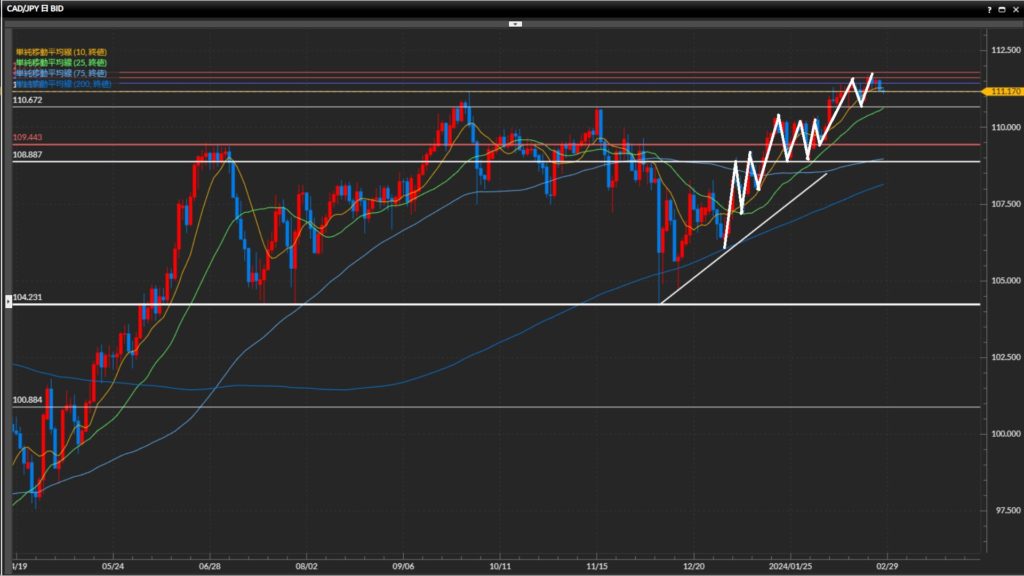Click the 06/28 date on time axis
This screenshot has width=1024, height=576.
pos(210,564)
